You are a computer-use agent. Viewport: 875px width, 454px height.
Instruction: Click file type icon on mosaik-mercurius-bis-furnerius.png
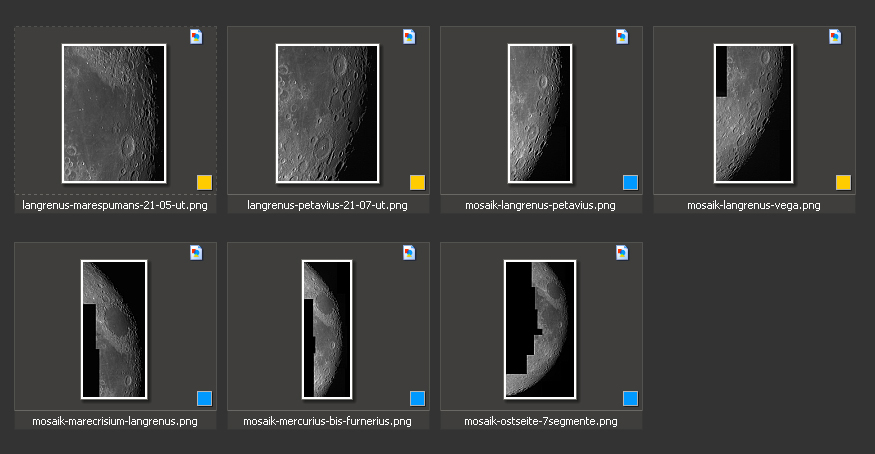coord(409,253)
